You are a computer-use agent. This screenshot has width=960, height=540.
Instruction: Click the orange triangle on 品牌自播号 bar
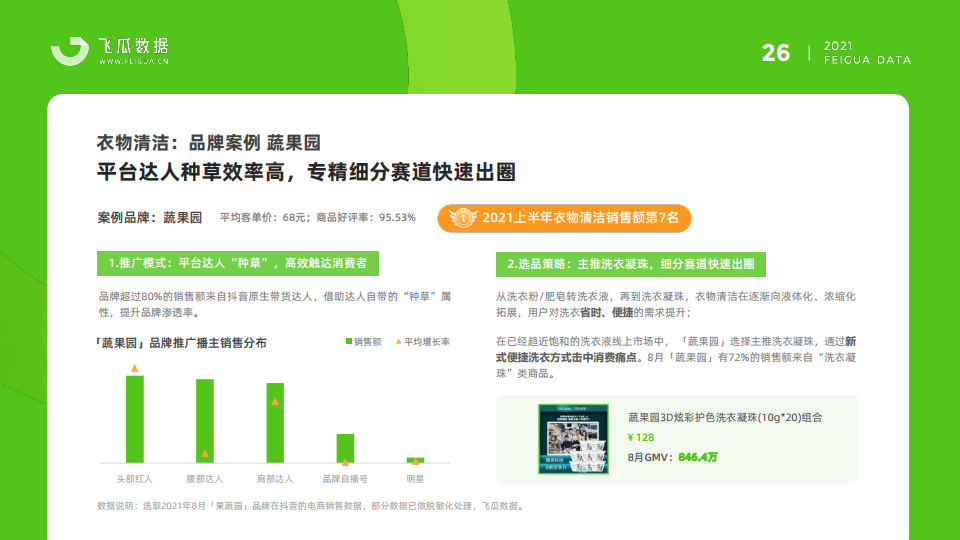click(x=345, y=461)
